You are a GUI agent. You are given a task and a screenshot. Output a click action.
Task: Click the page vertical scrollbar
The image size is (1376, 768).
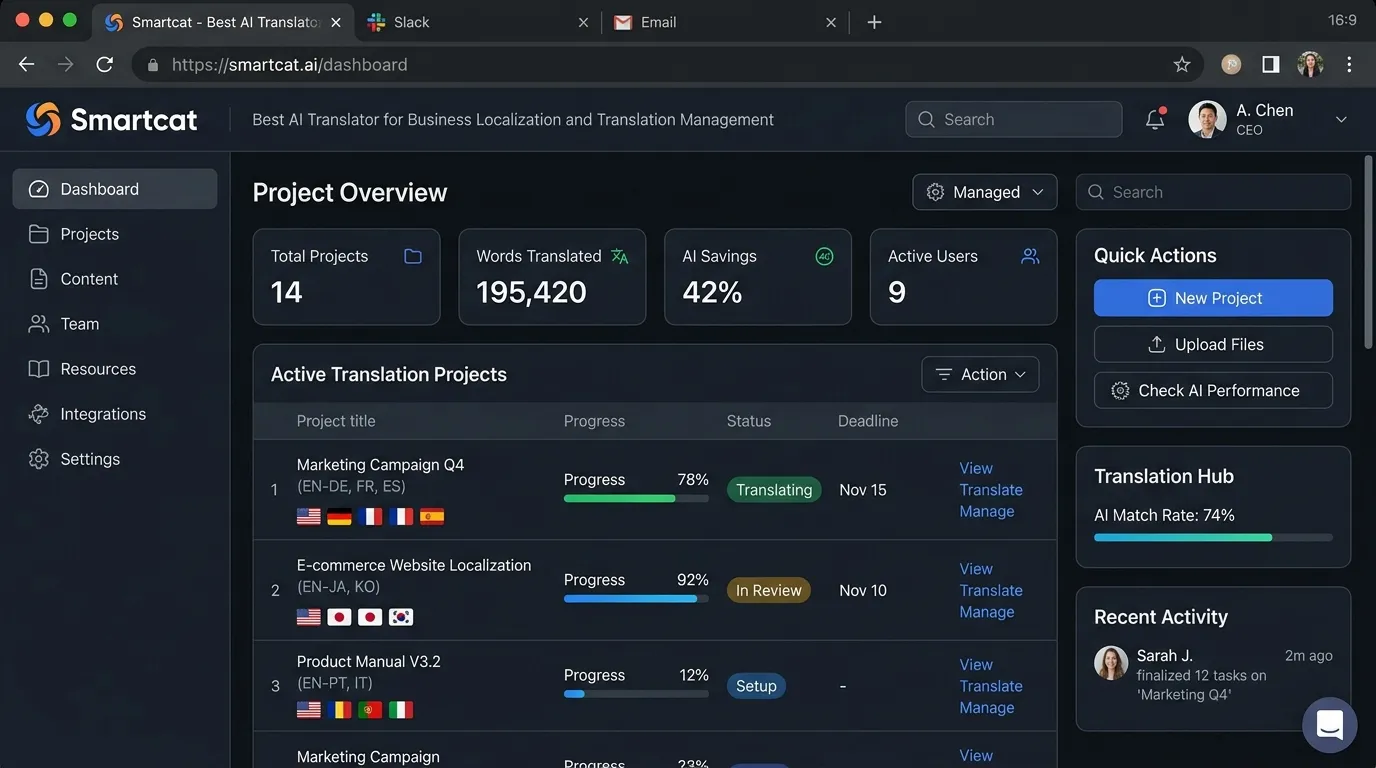coord(1368,252)
